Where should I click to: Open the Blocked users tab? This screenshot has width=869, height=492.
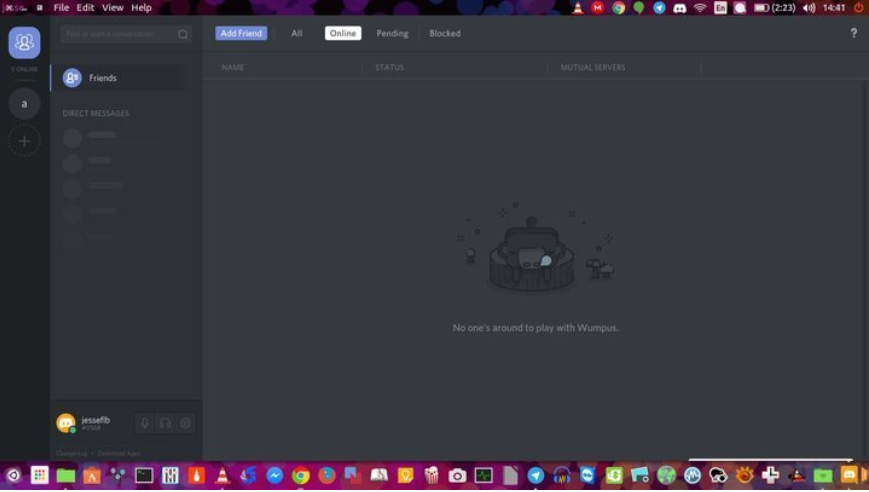click(x=445, y=33)
